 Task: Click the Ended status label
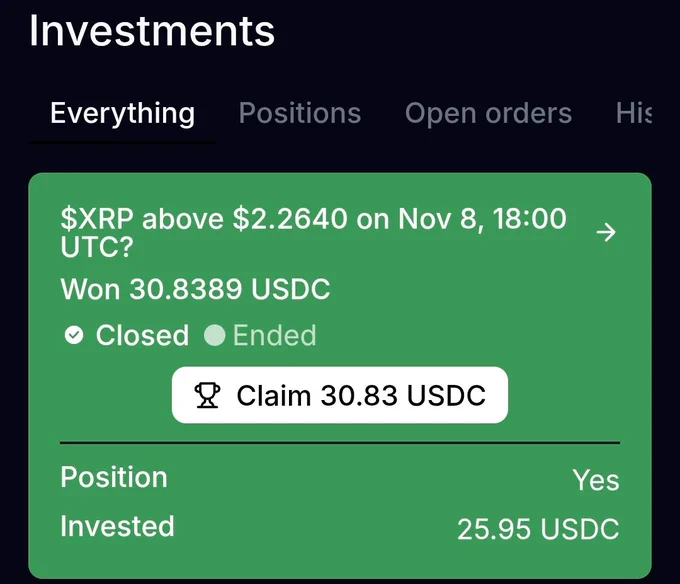[x=274, y=335]
